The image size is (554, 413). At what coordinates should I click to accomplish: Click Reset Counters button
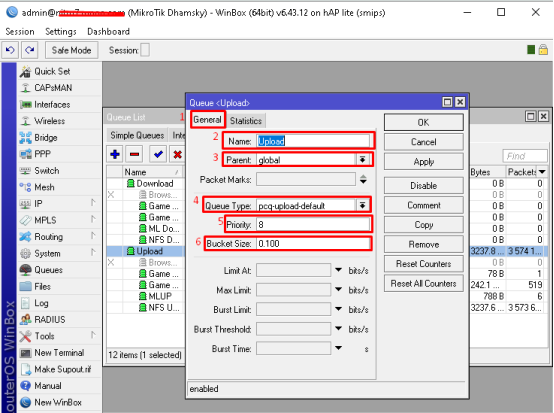coord(424,264)
